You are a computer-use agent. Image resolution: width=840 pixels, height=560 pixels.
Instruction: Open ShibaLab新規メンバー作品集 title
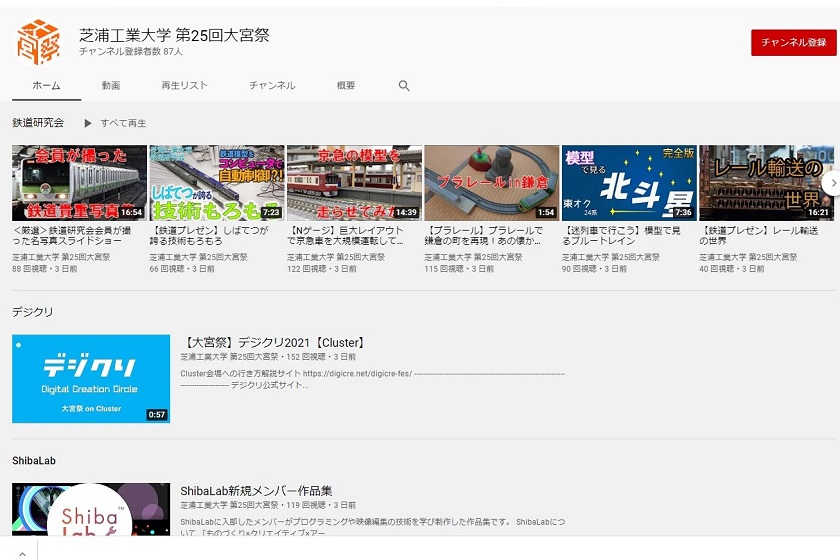point(256,491)
